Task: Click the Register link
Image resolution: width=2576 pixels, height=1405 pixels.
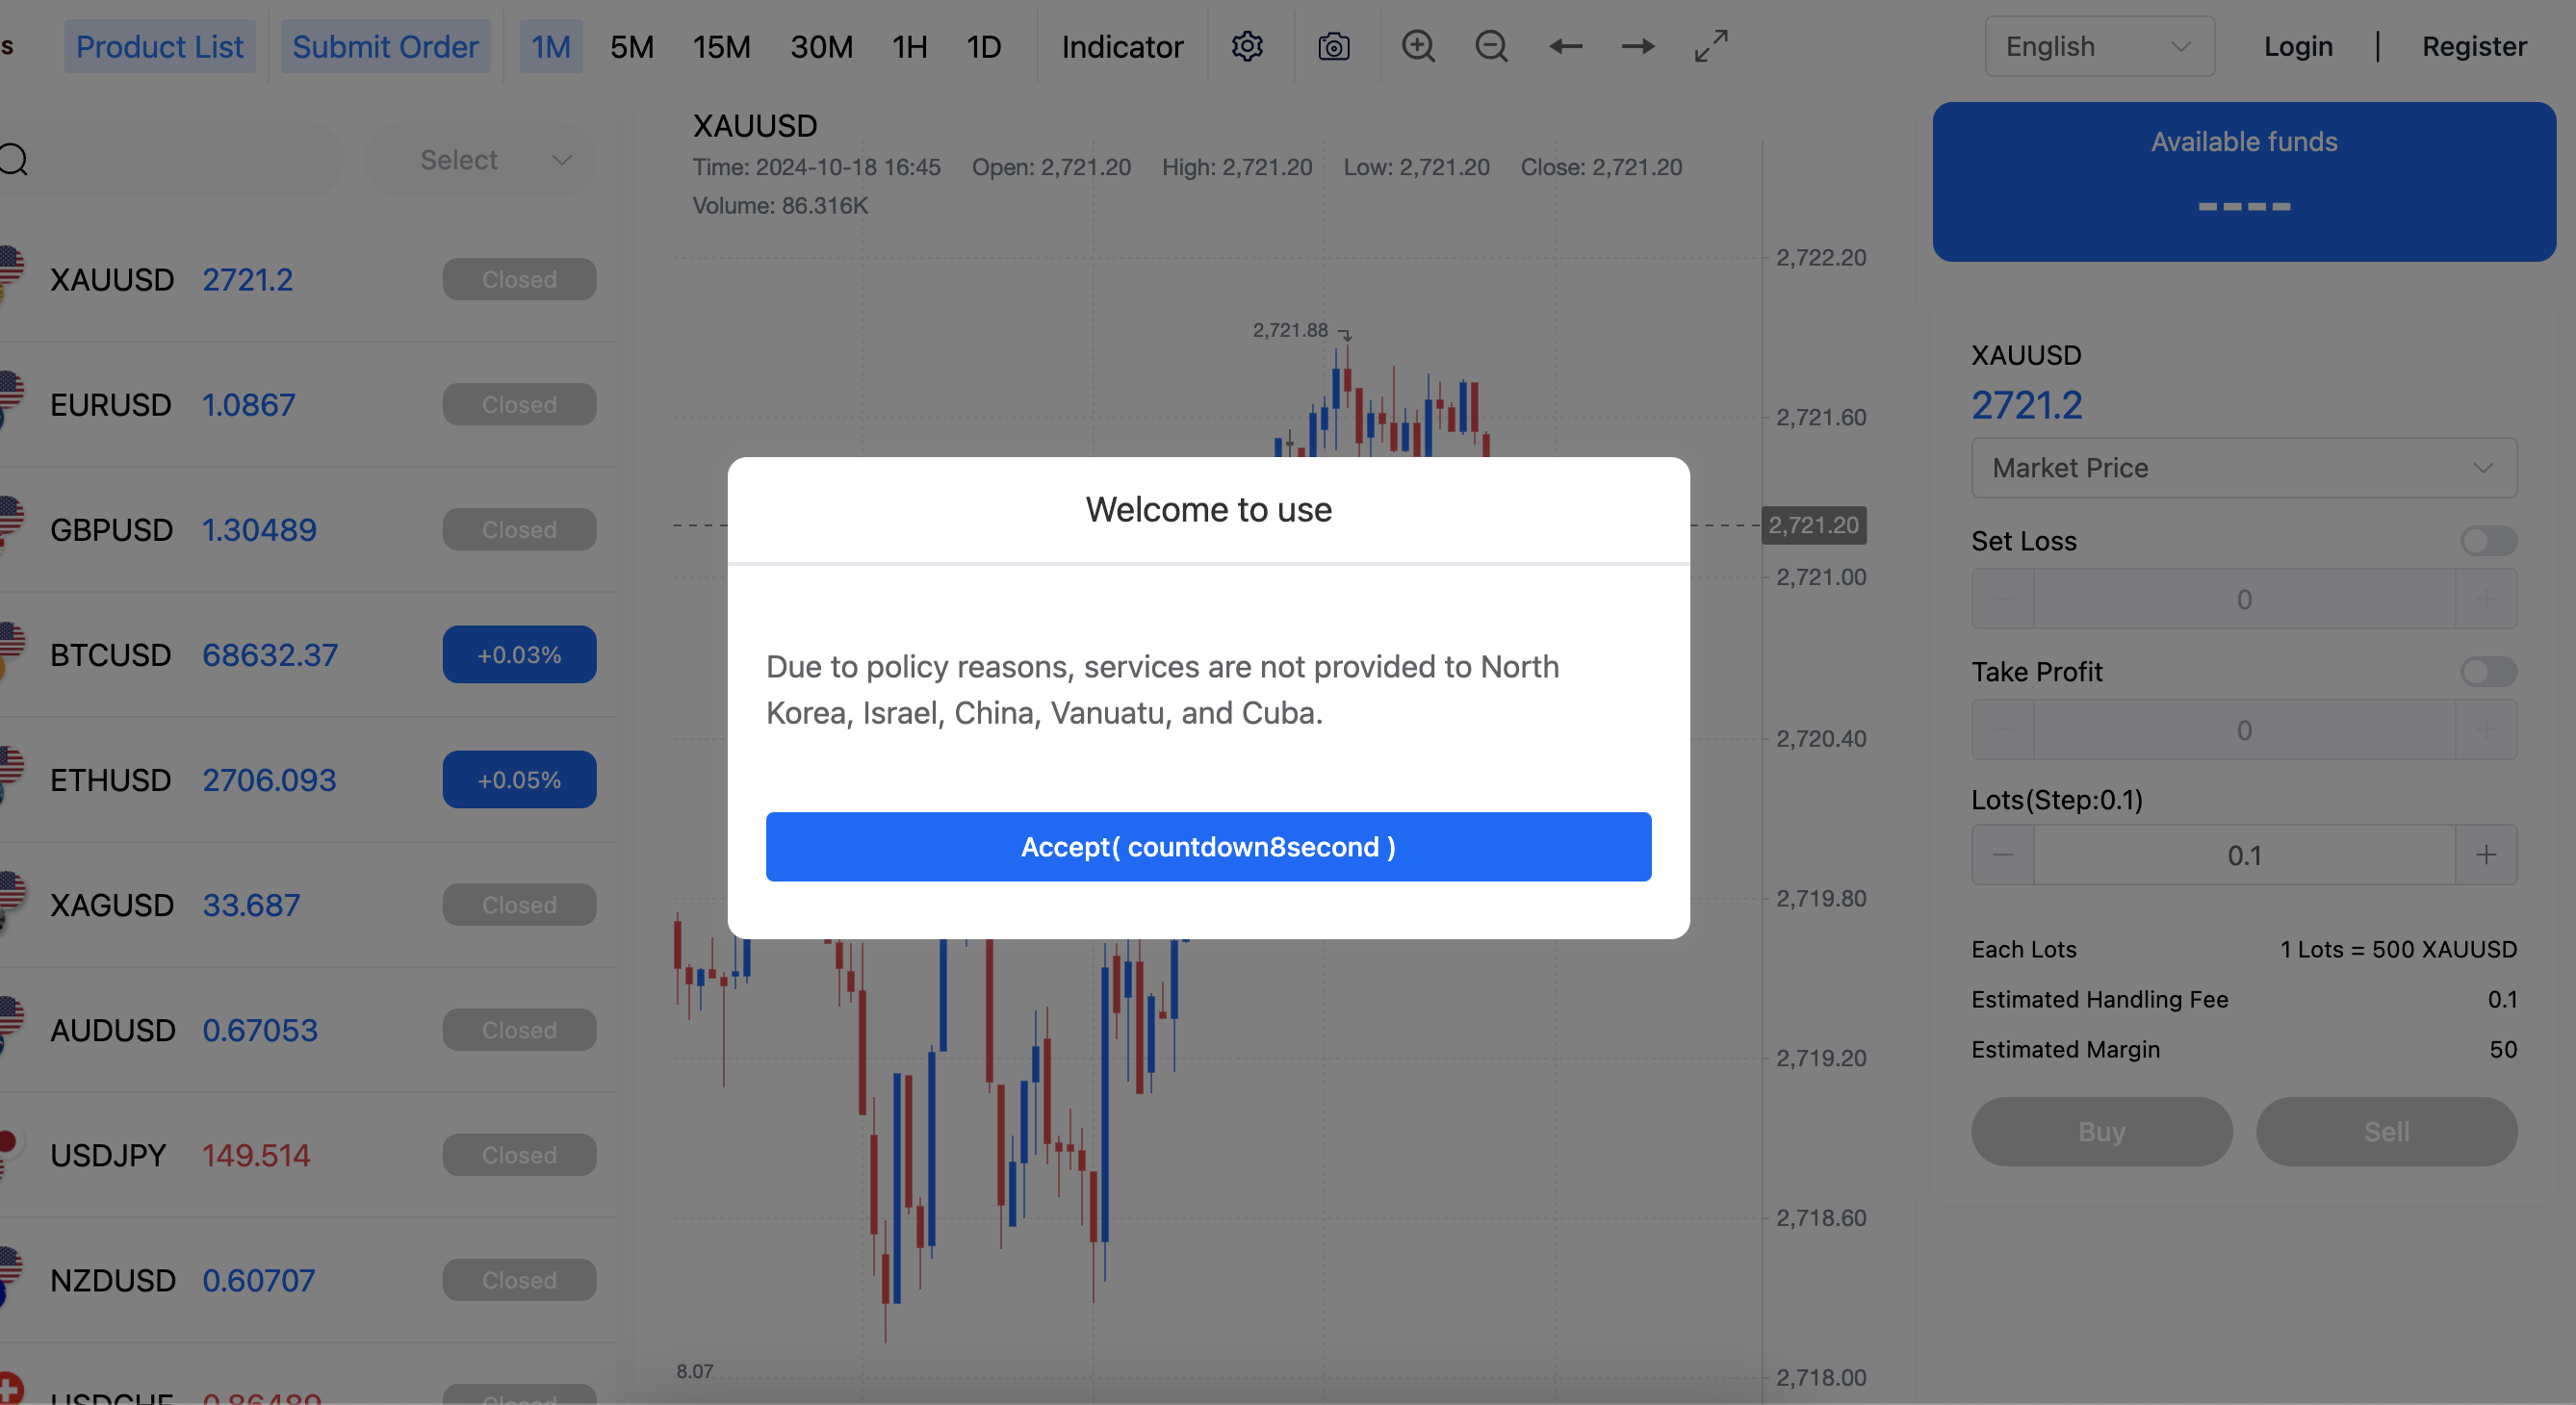Action: (2473, 46)
